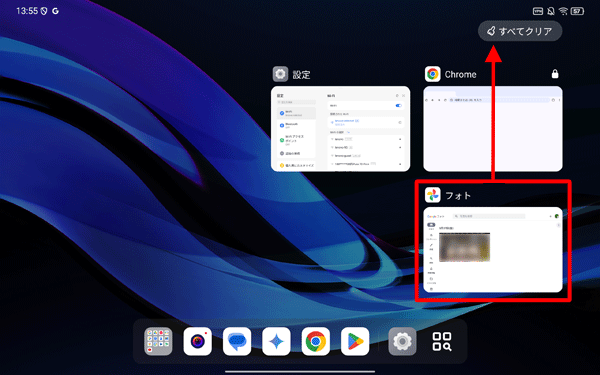Toggle the lock icon on Chrome card
Image resolution: width=600 pixels, height=375 pixels.
(555, 74)
